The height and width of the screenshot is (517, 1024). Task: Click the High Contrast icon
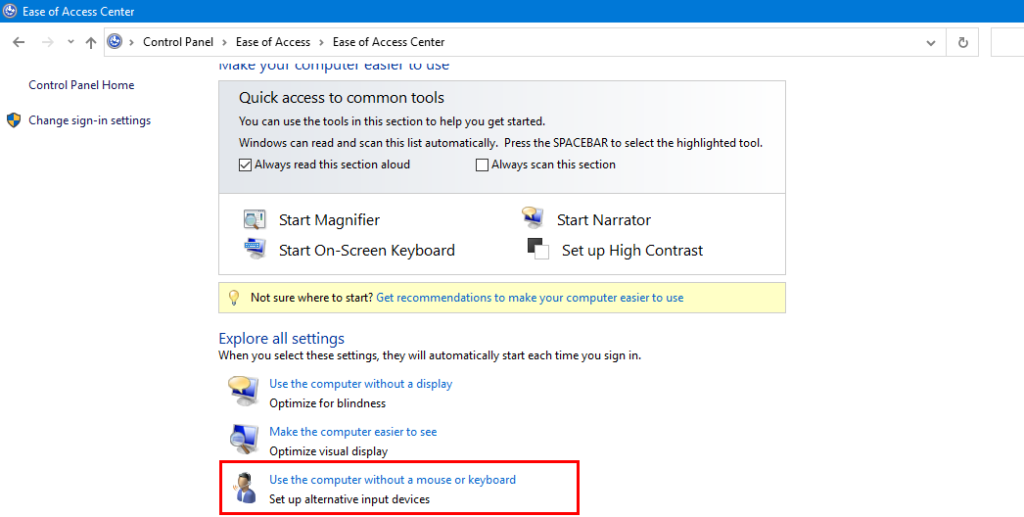pyautogui.click(x=538, y=249)
